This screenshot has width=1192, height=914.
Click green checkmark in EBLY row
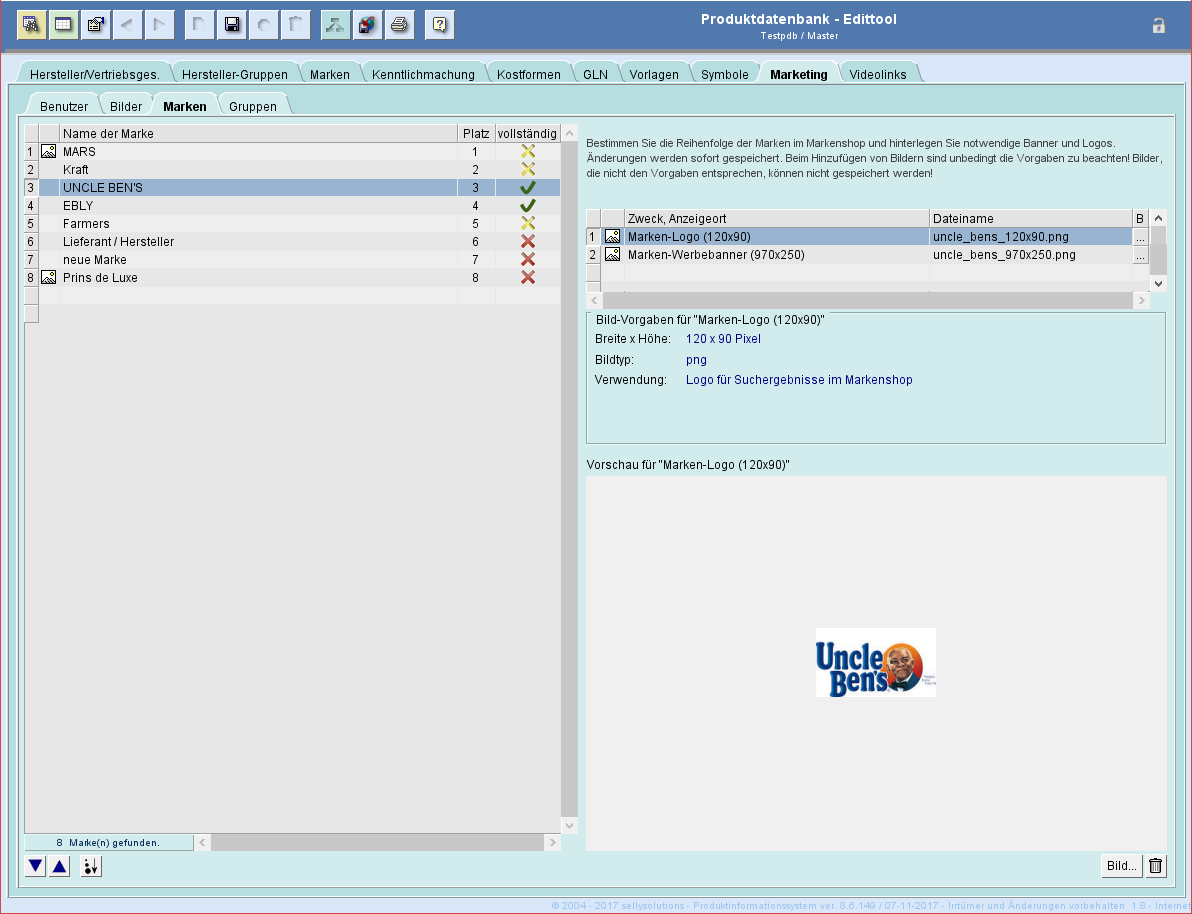click(x=528, y=205)
